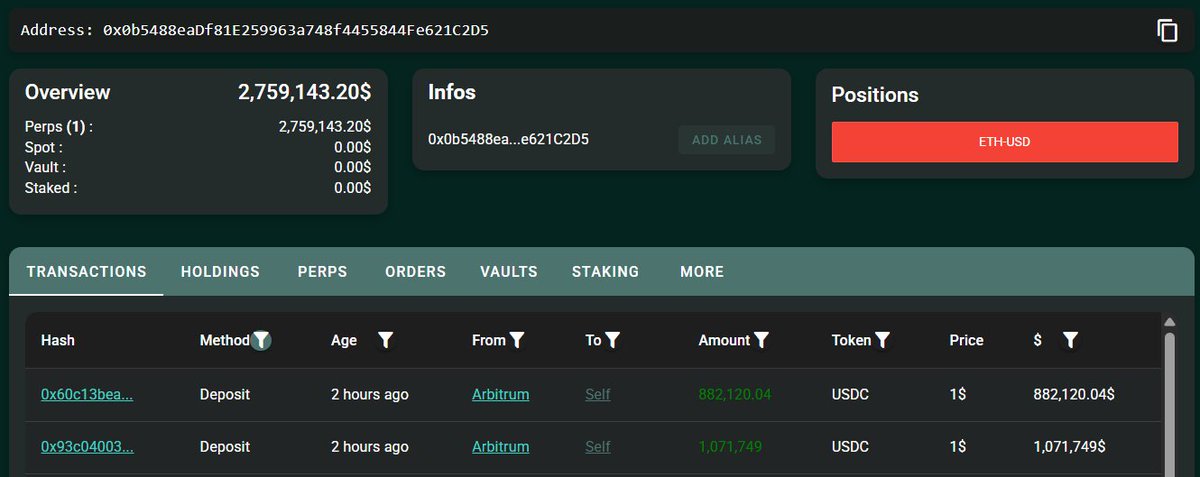Open the More tab
The height and width of the screenshot is (477, 1200).
tap(702, 272)
